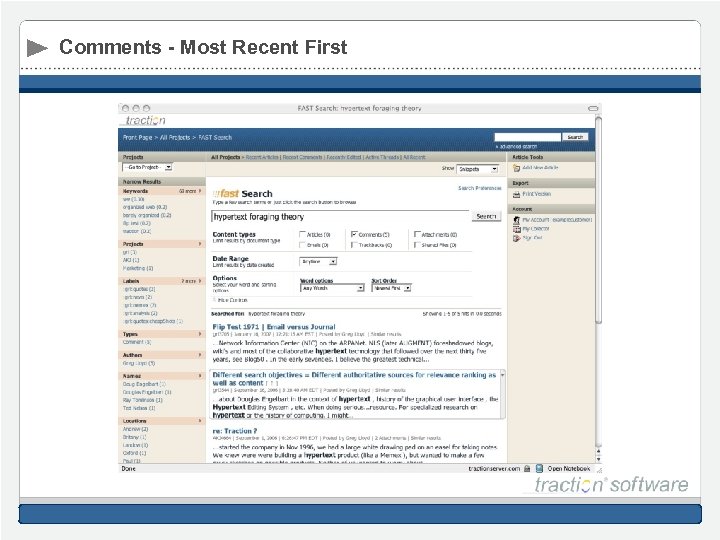The image size is (720, 540).
Task: Click Add New Article link
Action: [x=540, y=168]
